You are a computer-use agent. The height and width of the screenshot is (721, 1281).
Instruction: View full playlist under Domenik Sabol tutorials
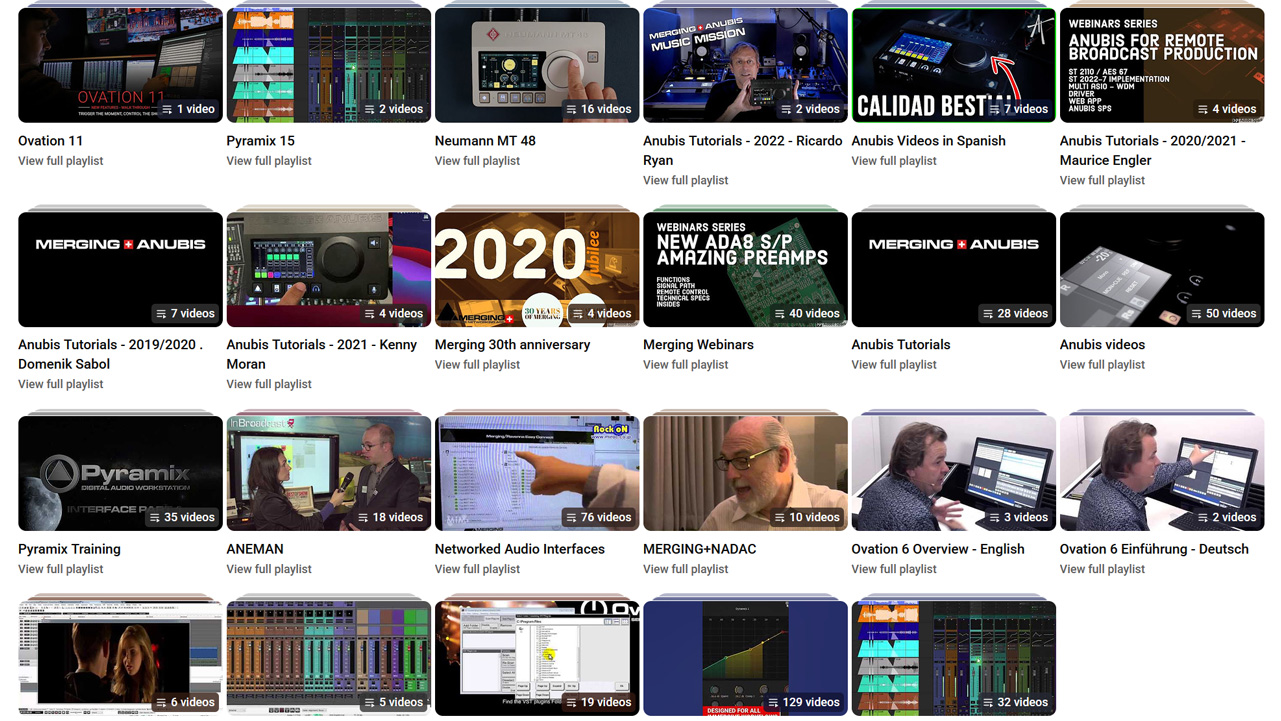click(61, 385)
